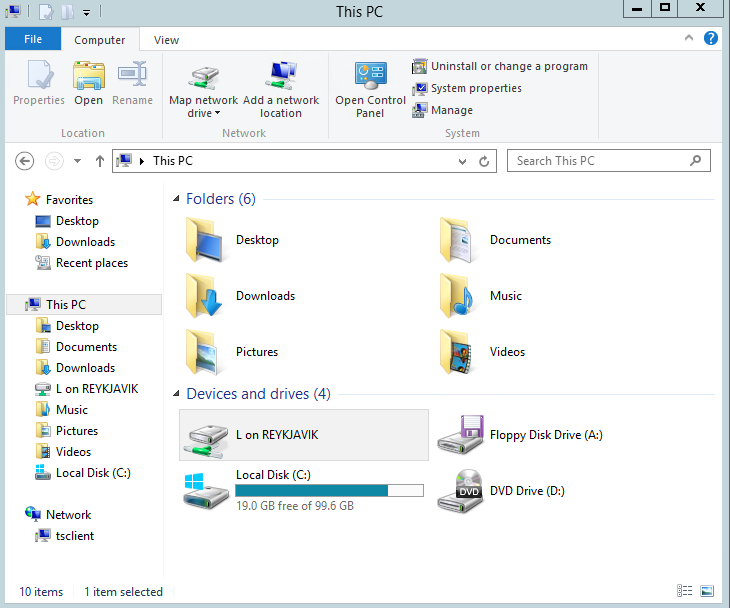Click Uninstall or change a program
Screen dimensions: 730x608
500,66
